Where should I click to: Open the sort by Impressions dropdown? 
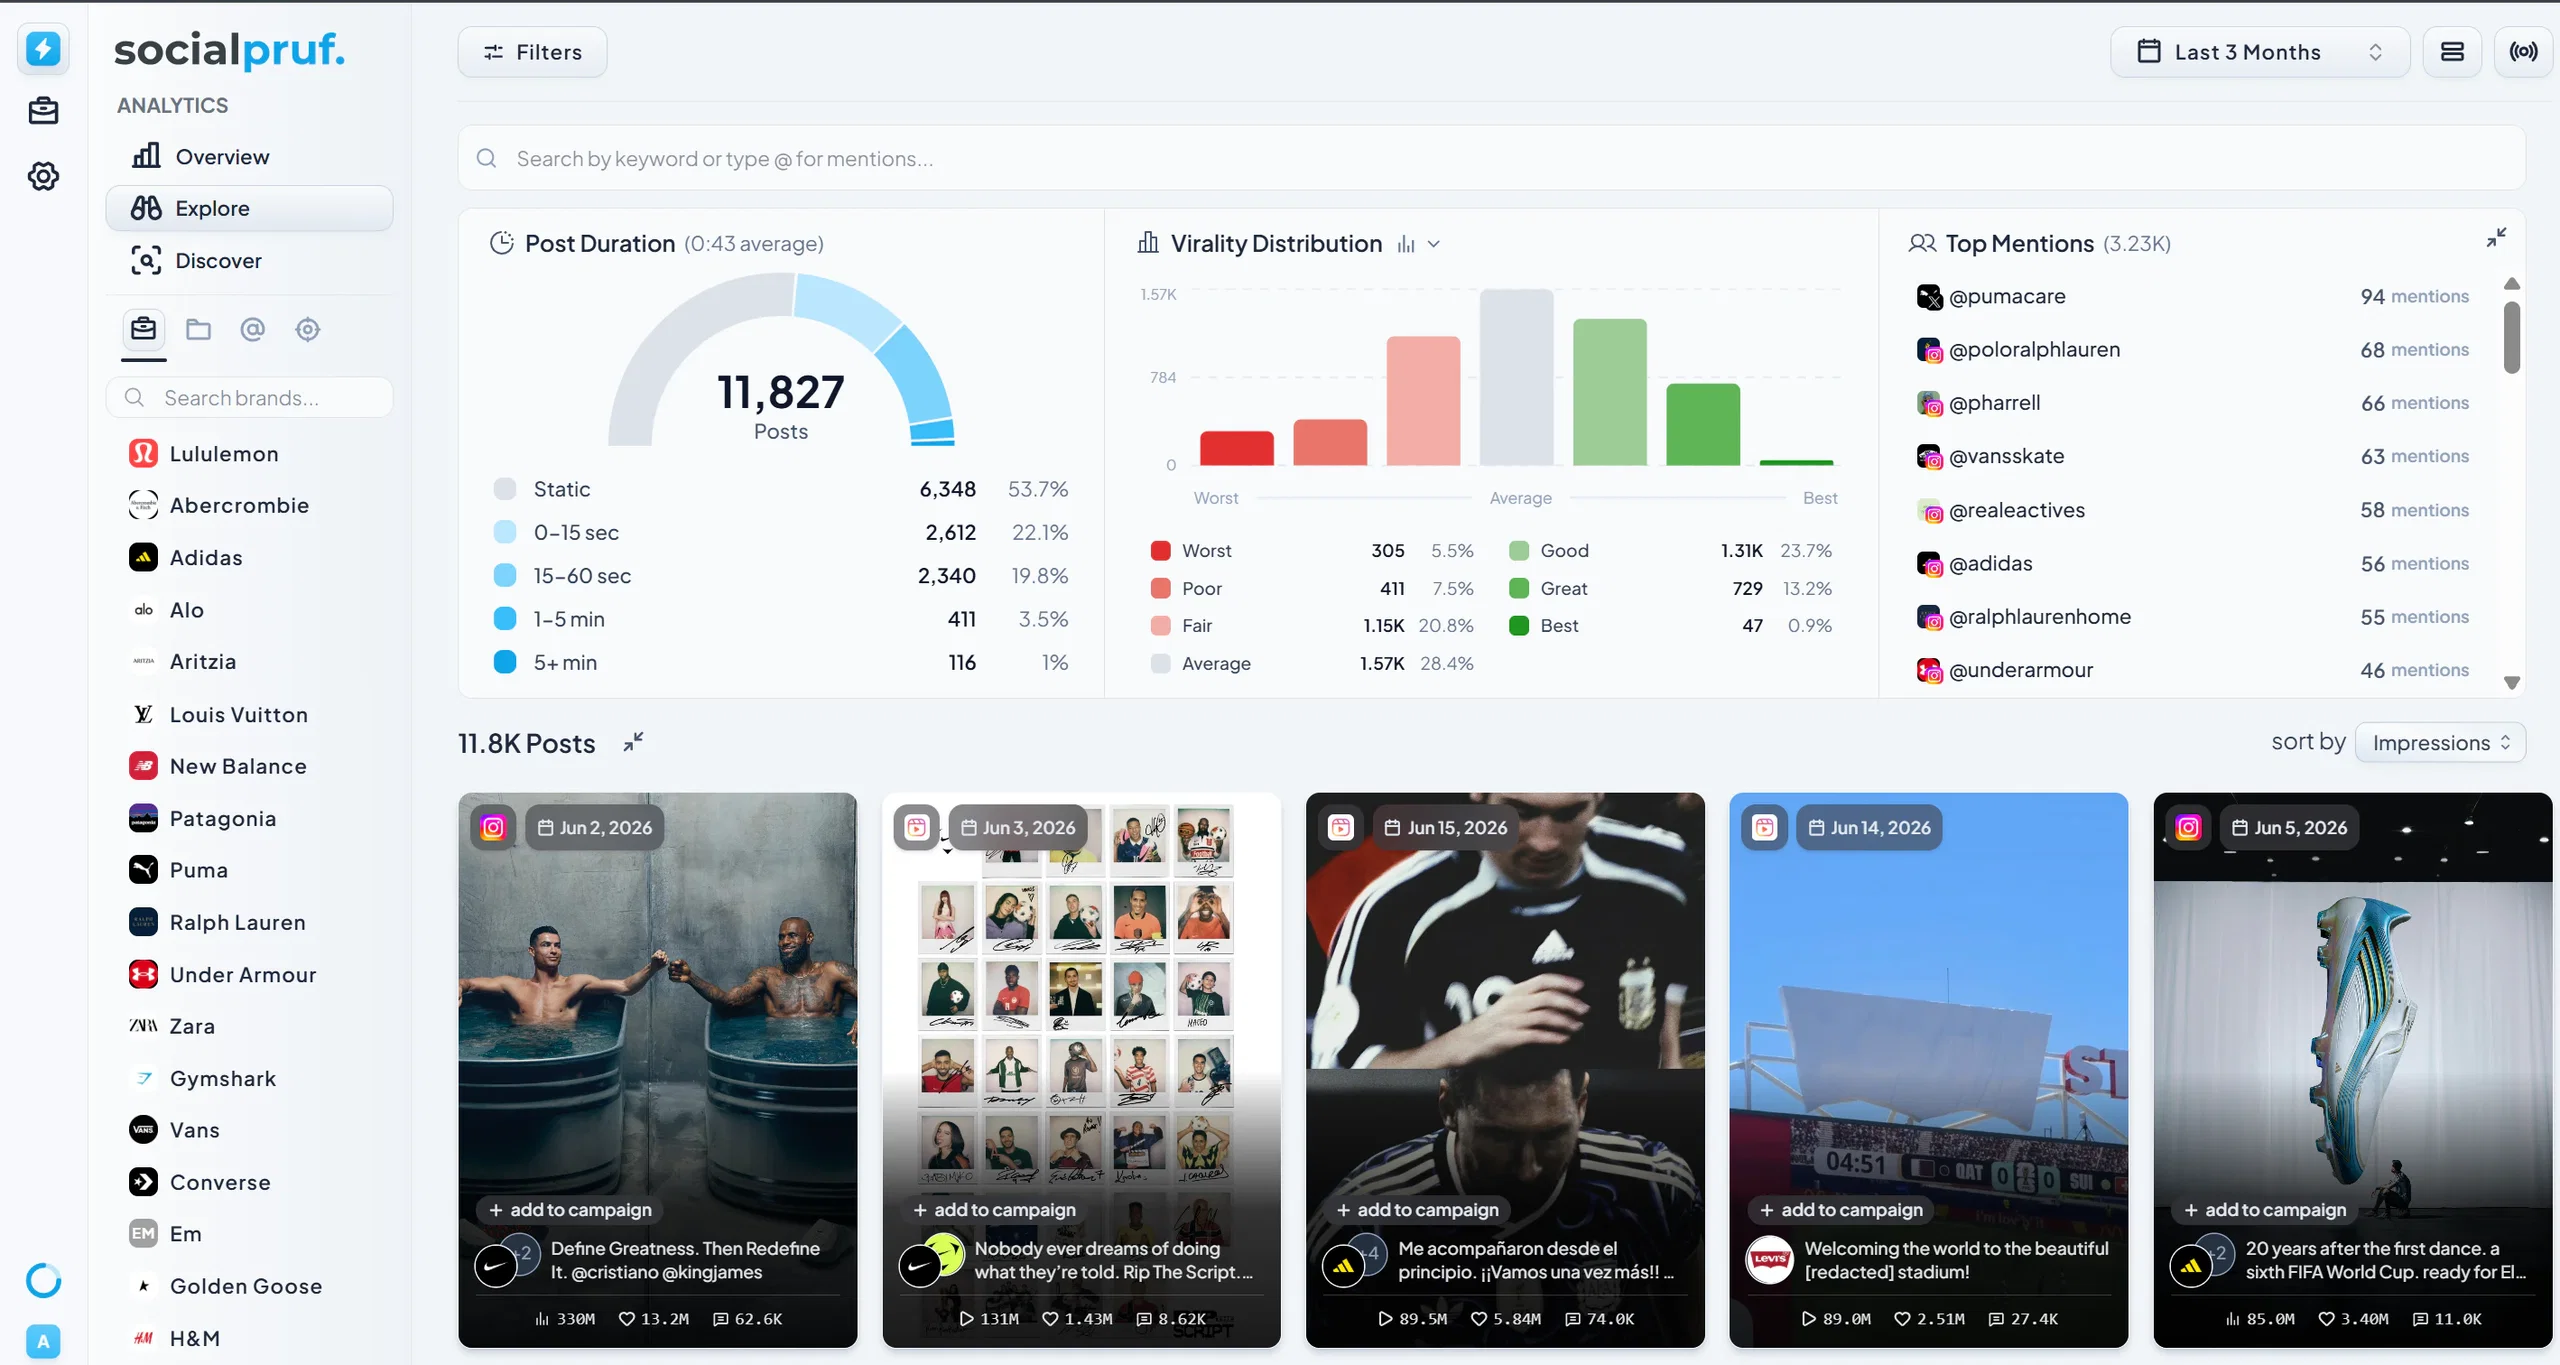pyautogui.click(x=2440, y=742)
